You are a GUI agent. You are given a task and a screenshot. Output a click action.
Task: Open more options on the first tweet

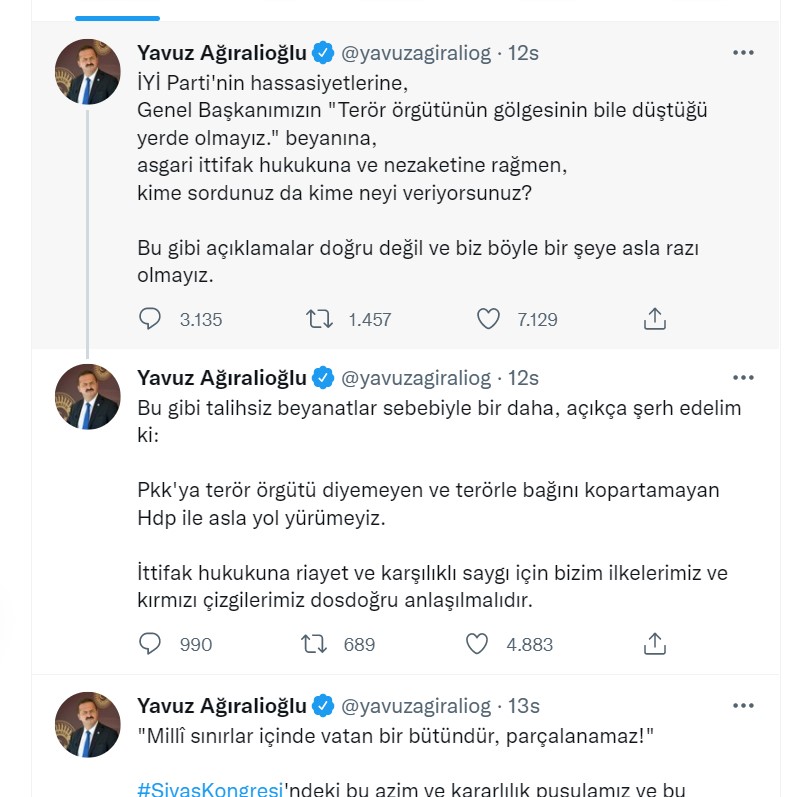tap(742, 53)
